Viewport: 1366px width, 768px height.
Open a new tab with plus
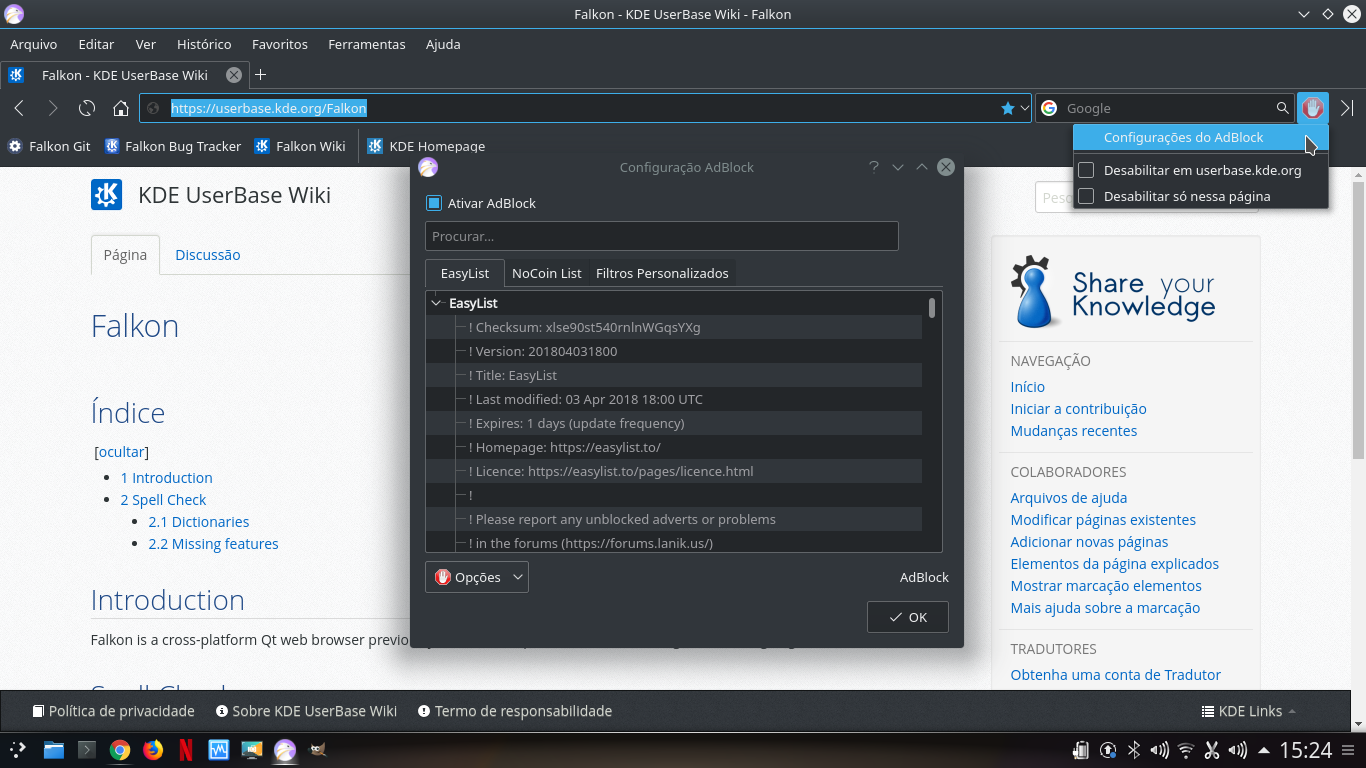pyautogui.click(x=260, y=75)
